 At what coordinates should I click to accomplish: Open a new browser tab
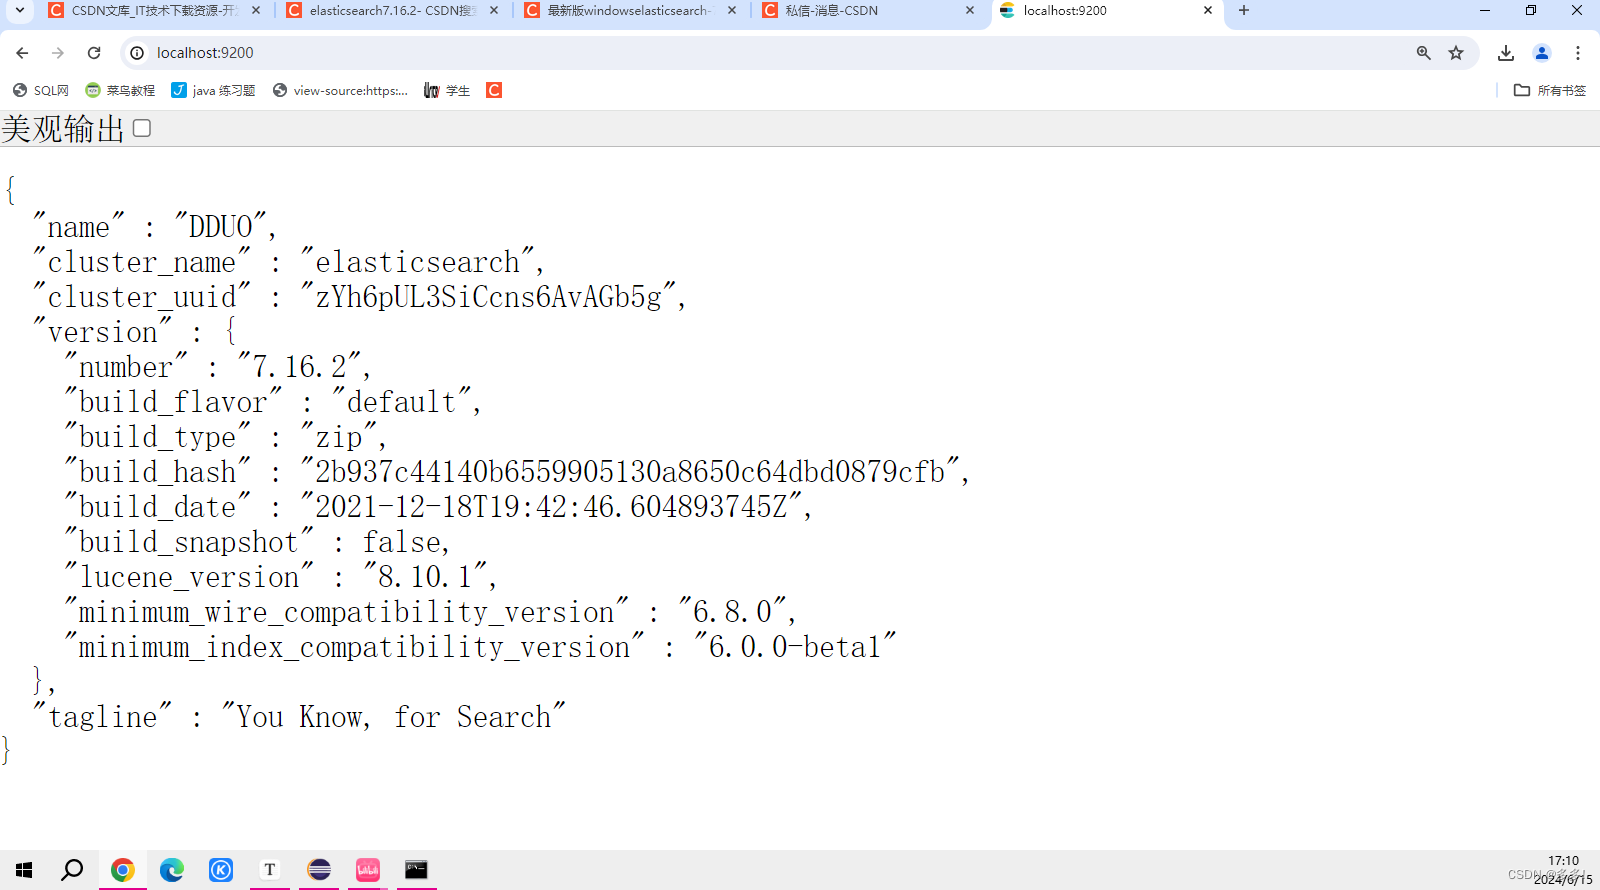pos(1244,10)
